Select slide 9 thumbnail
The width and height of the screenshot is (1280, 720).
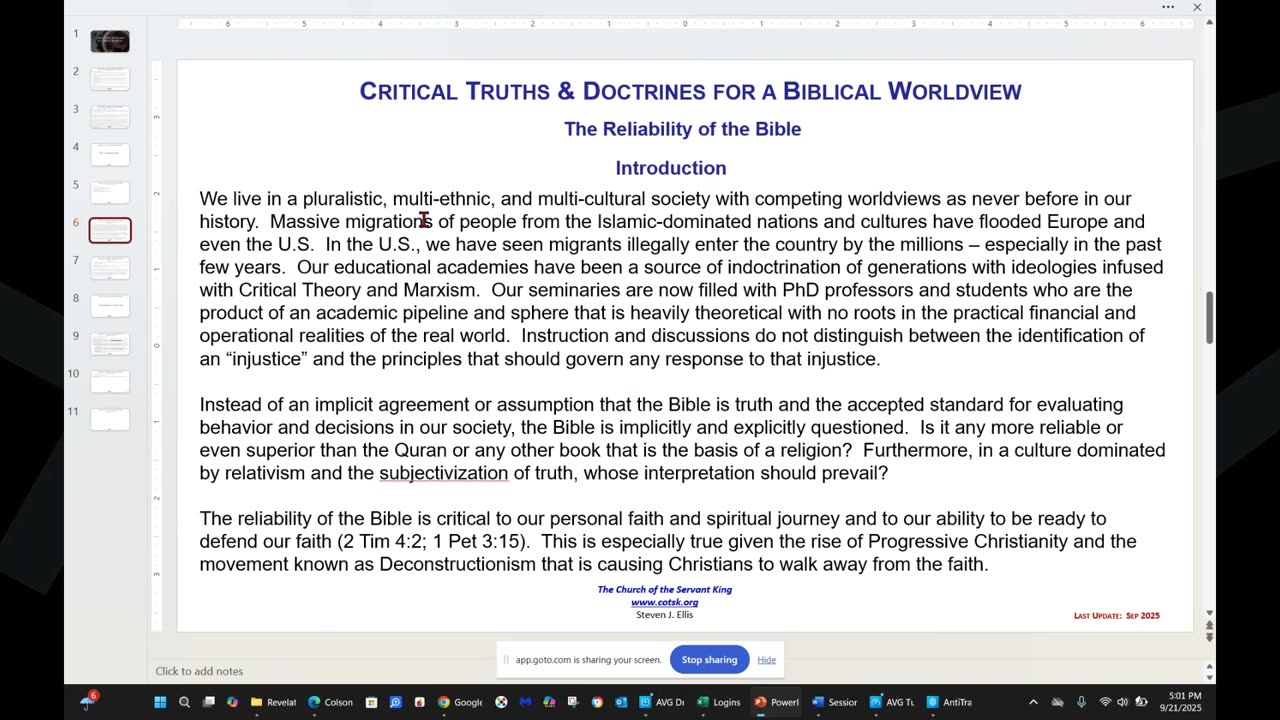[x=110, y=344]
